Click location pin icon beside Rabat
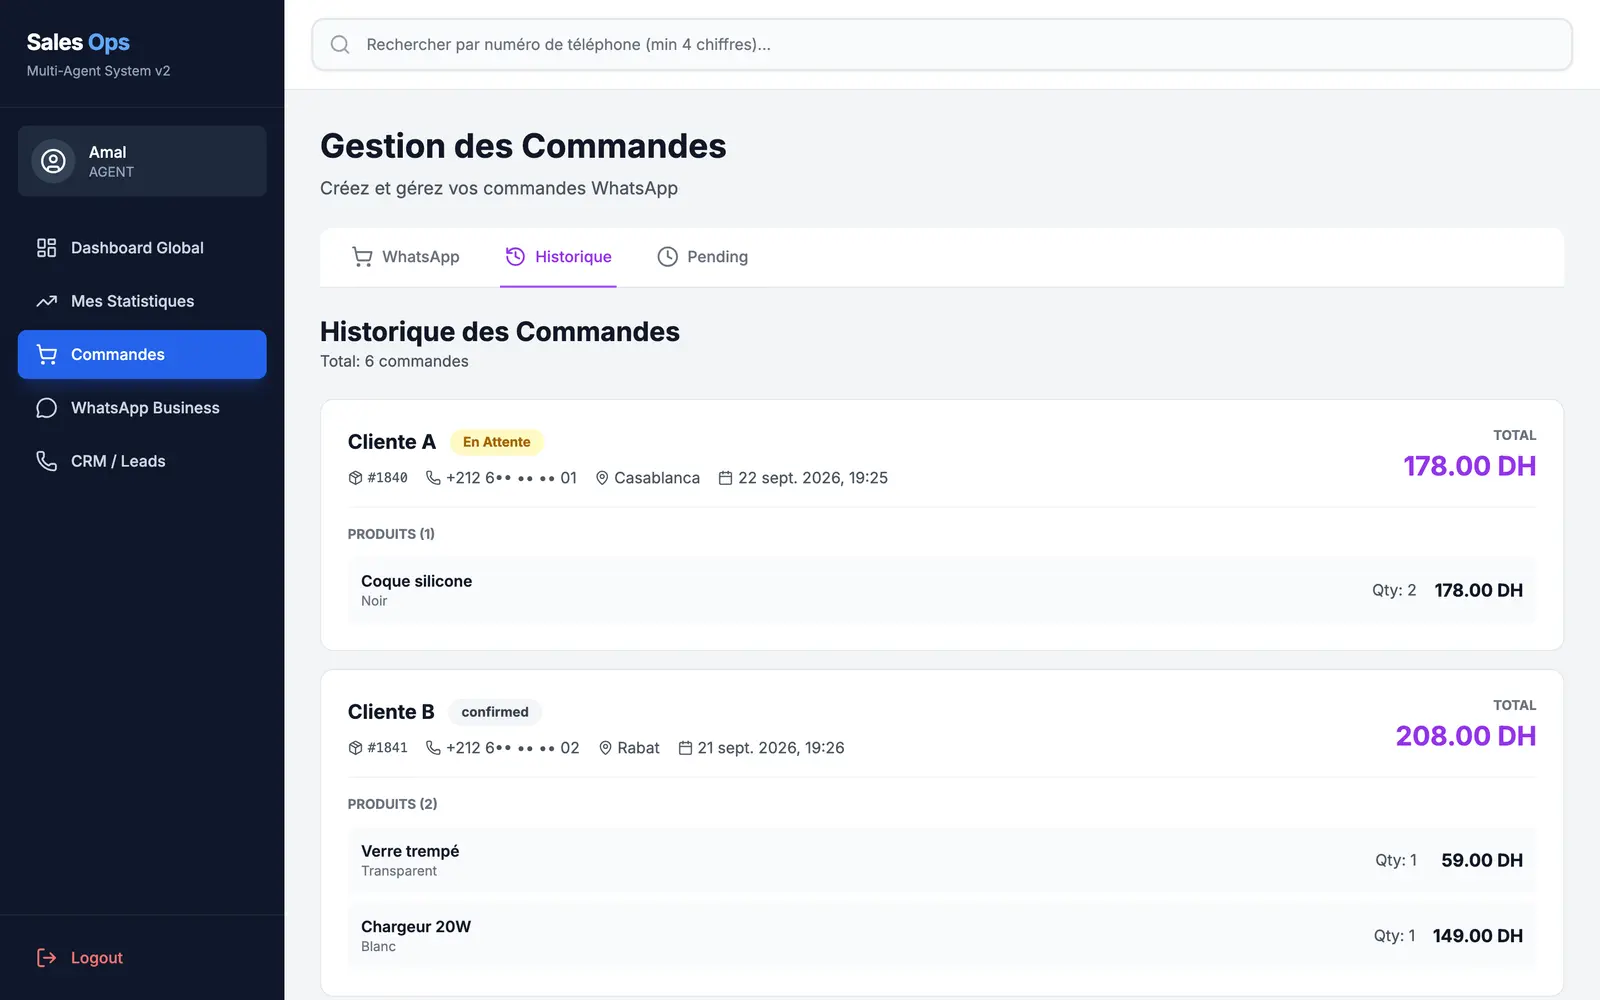 point(605,748)
